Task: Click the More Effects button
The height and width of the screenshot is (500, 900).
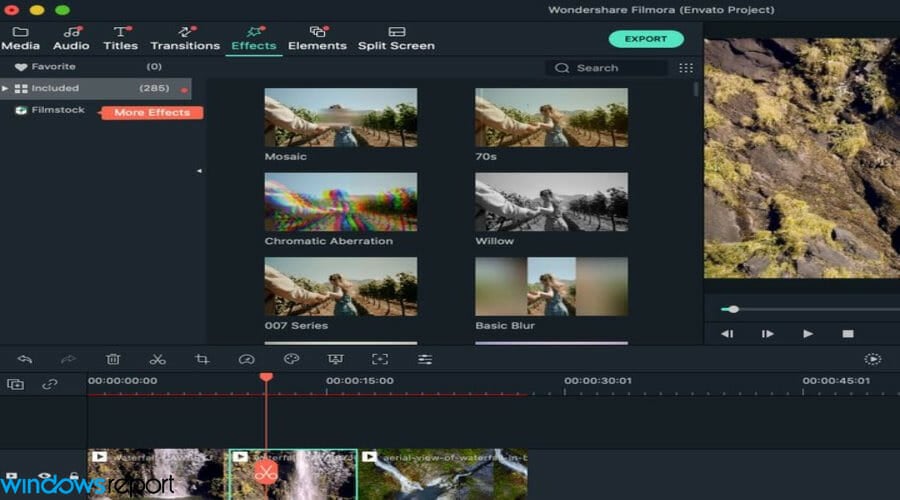Action: [x=152, y=113]
